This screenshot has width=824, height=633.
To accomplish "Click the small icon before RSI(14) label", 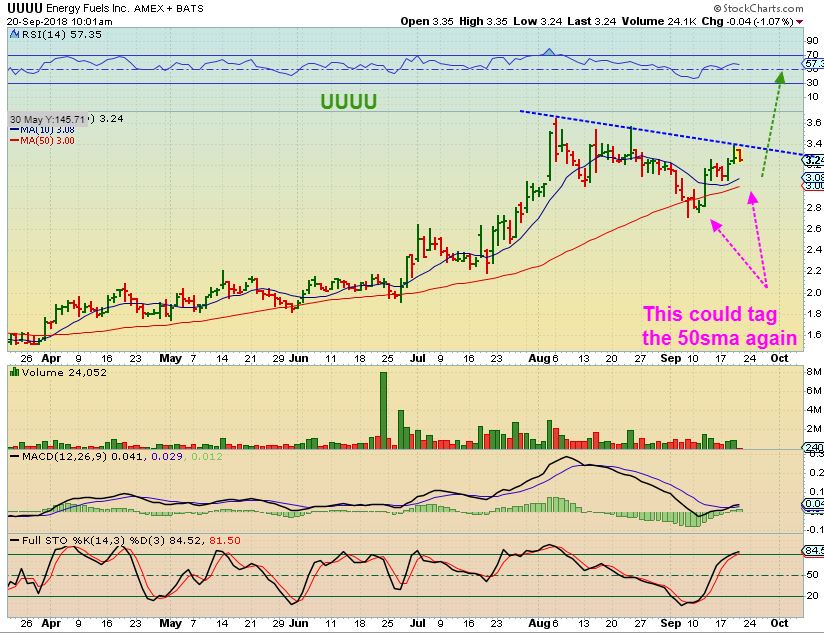I will coord(14,34).
